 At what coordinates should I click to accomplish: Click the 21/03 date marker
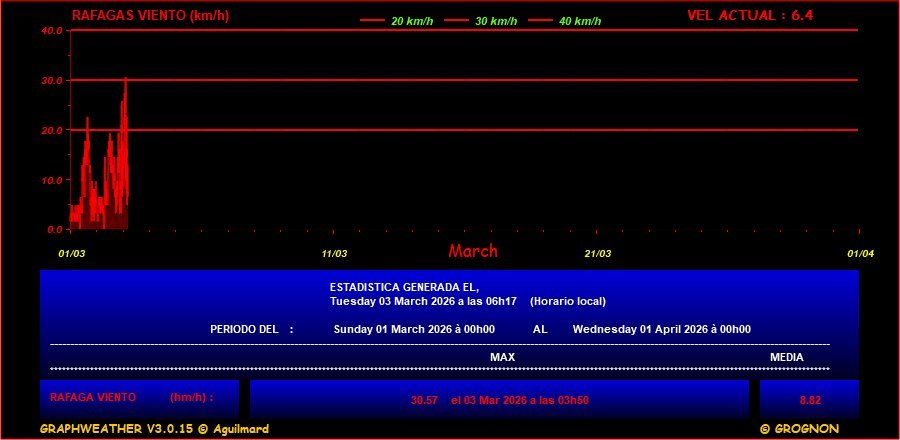point(597,253)
